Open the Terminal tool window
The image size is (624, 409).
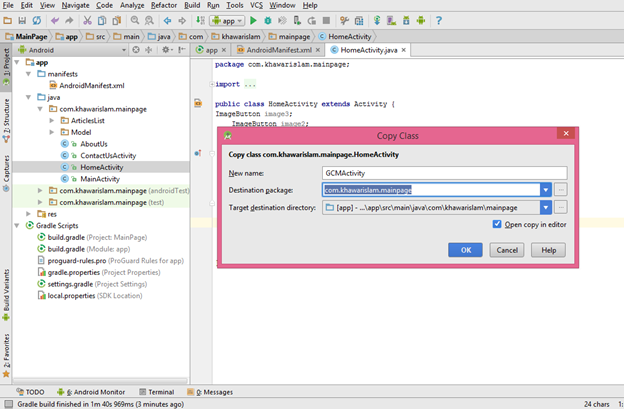point(156,392)
